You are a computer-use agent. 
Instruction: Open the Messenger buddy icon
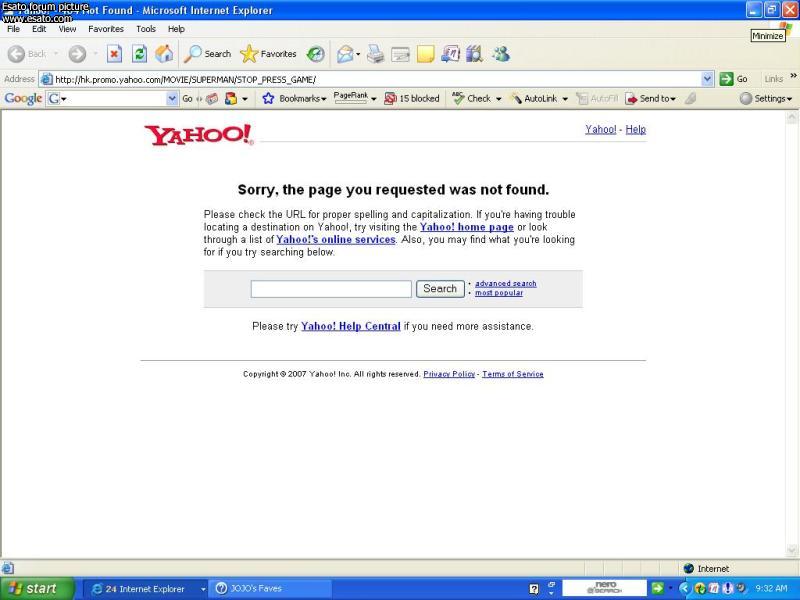point(501,54)
